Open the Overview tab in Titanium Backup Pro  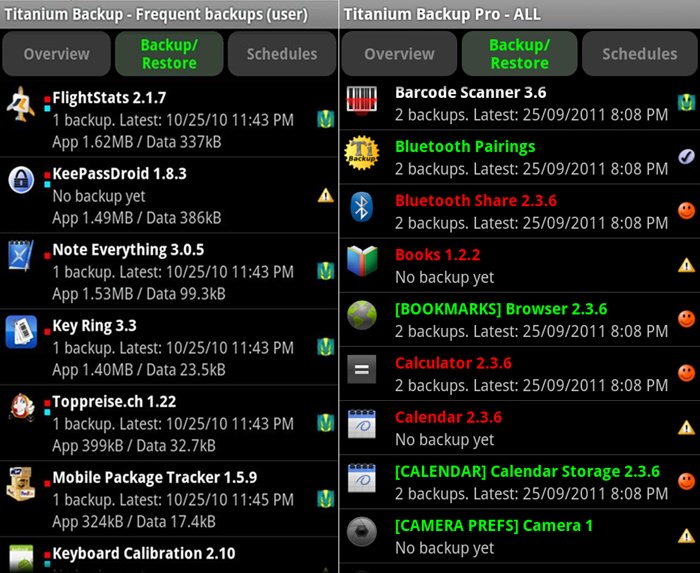pos(399,54)
